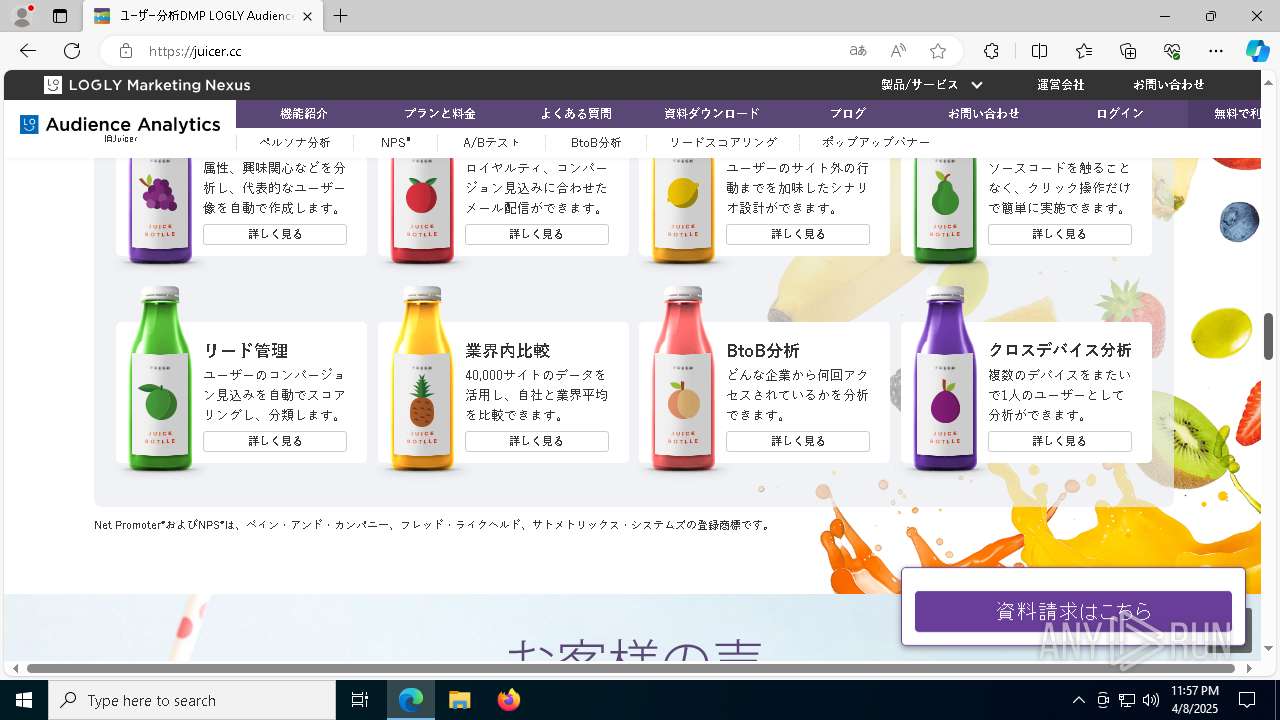The width and height of the screenshot is (1280, 720).
Task: Open the 機能紹介 menu item
Action: point(304,114)
